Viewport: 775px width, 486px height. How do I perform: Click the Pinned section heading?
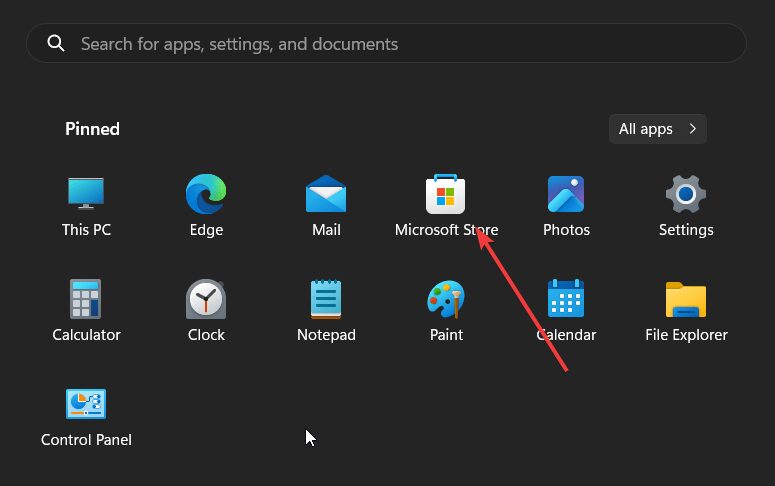coord(92,129)
